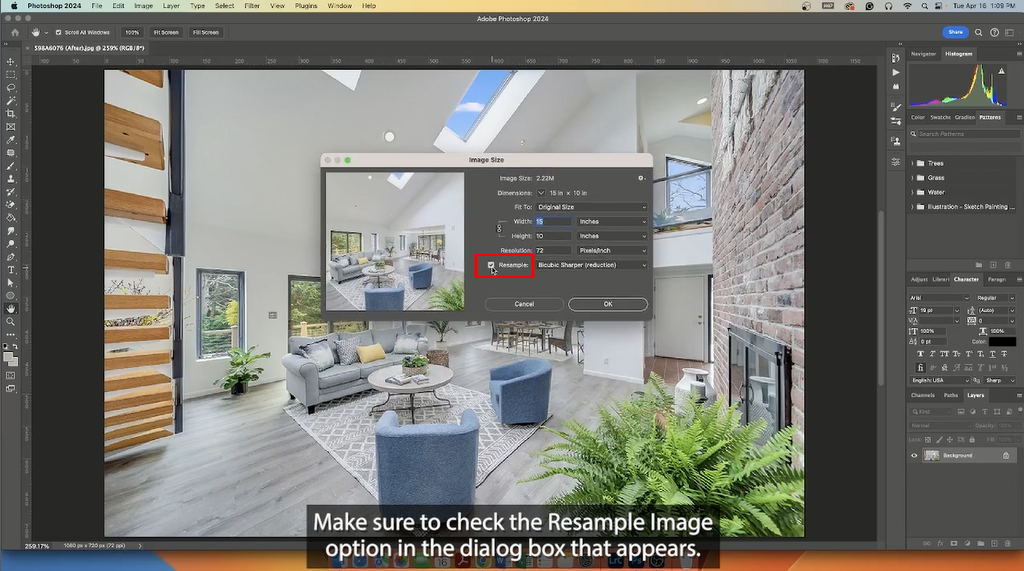Open the Image Size settings gear

click(x=641, y=178)
